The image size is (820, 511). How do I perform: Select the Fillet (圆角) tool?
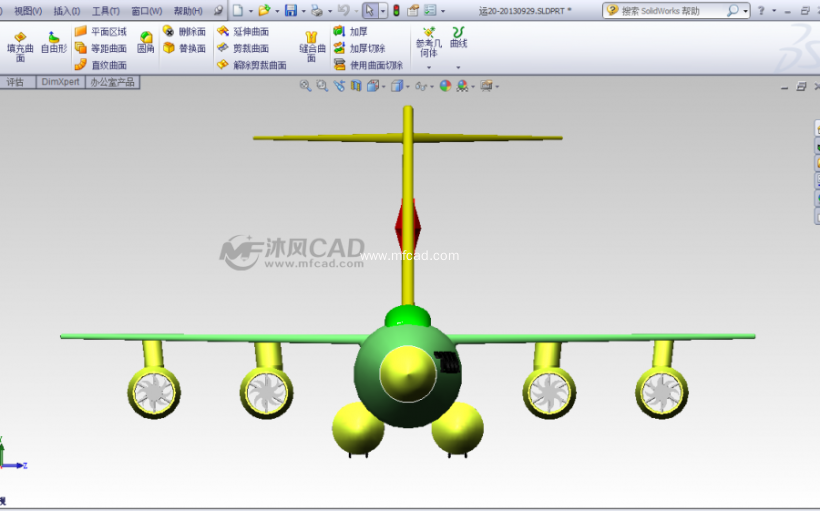pyautogui.click(x=145, y=43)
